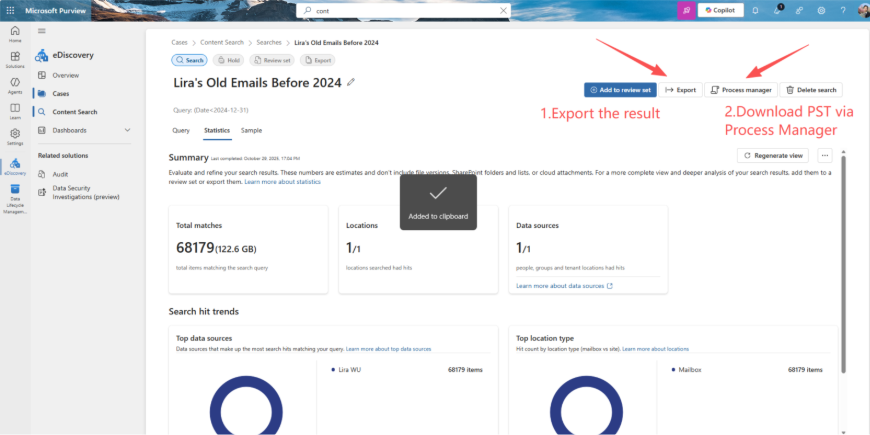Open Content Search in eDiscovery navigation
870x435 pixels.
74,112
